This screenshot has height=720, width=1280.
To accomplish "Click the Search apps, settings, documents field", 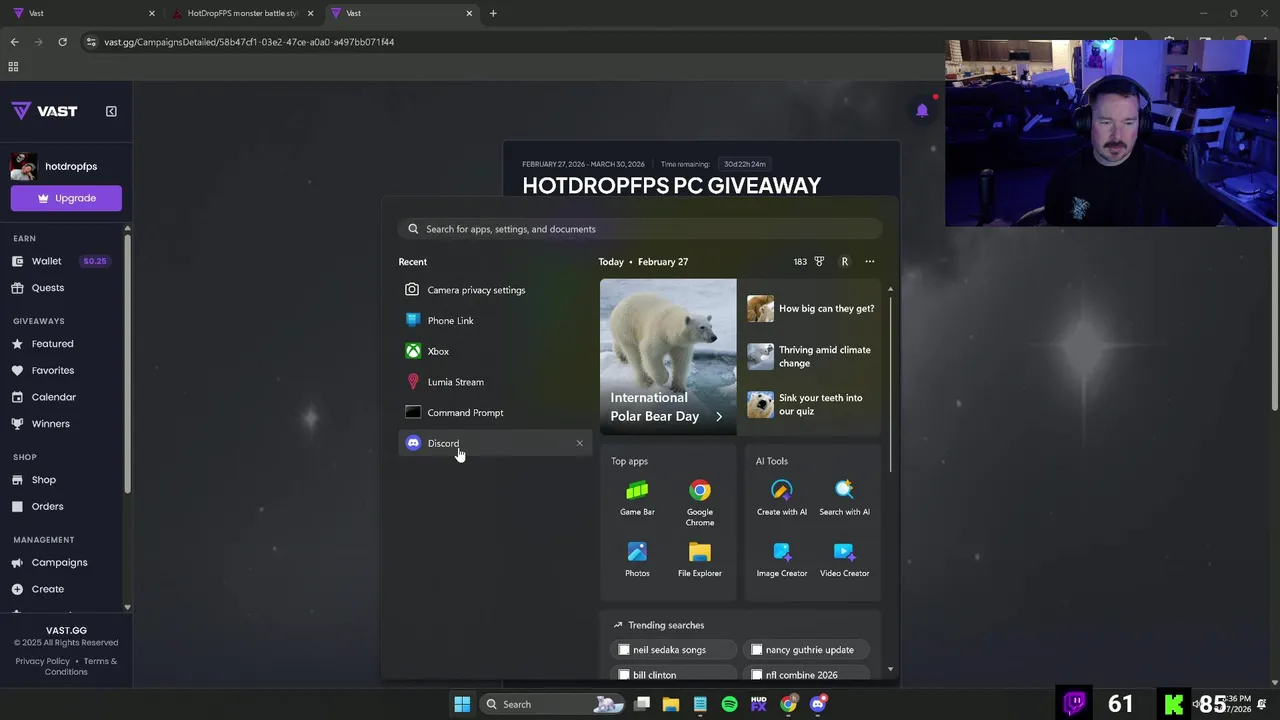I will pyautogui.click(x=640, y=229).
